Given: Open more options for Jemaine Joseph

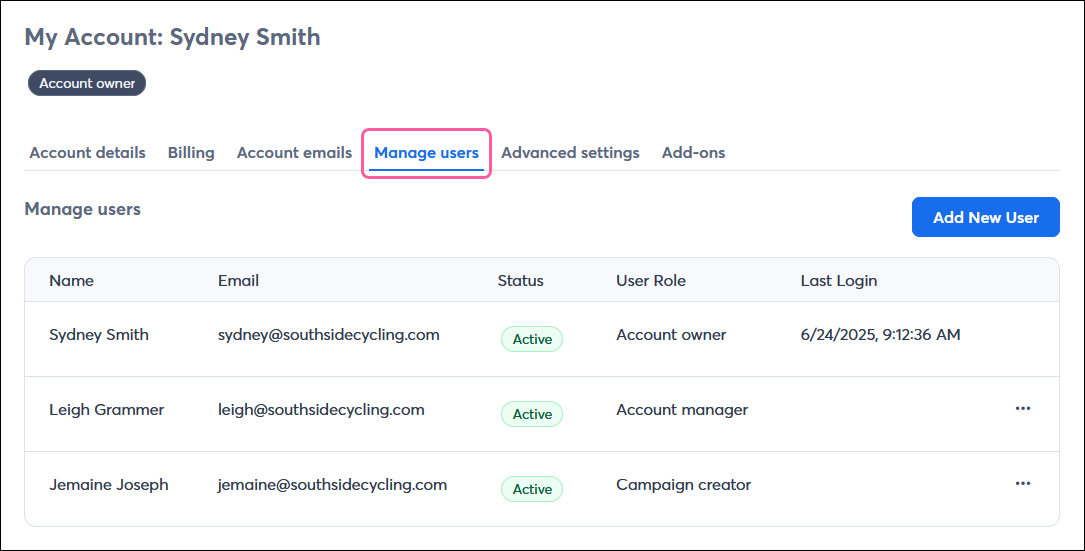Looking at the screenshot, I should click(x=1023, y=483).
